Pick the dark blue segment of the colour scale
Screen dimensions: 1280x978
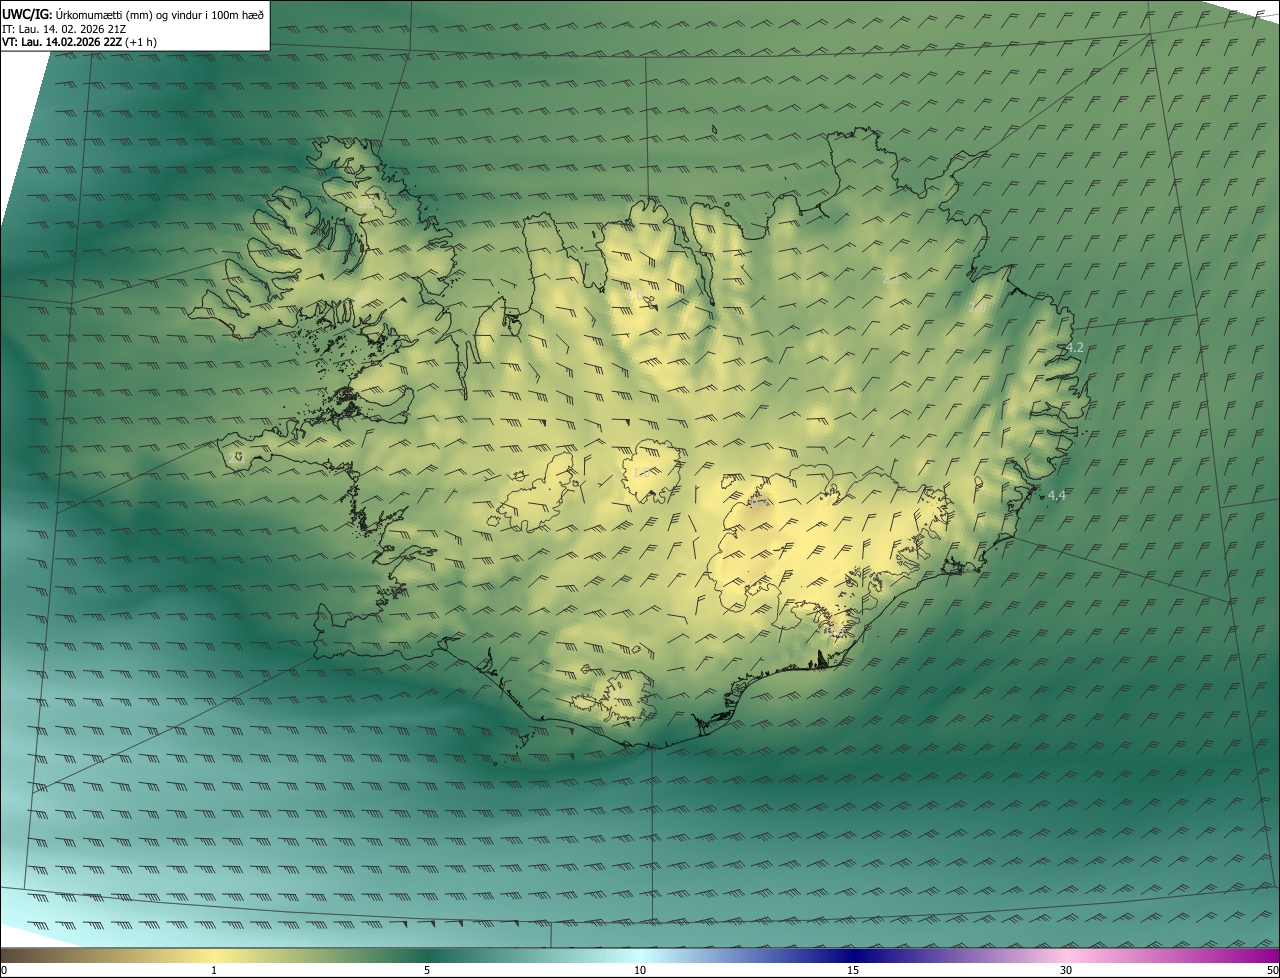coord(853,955)
